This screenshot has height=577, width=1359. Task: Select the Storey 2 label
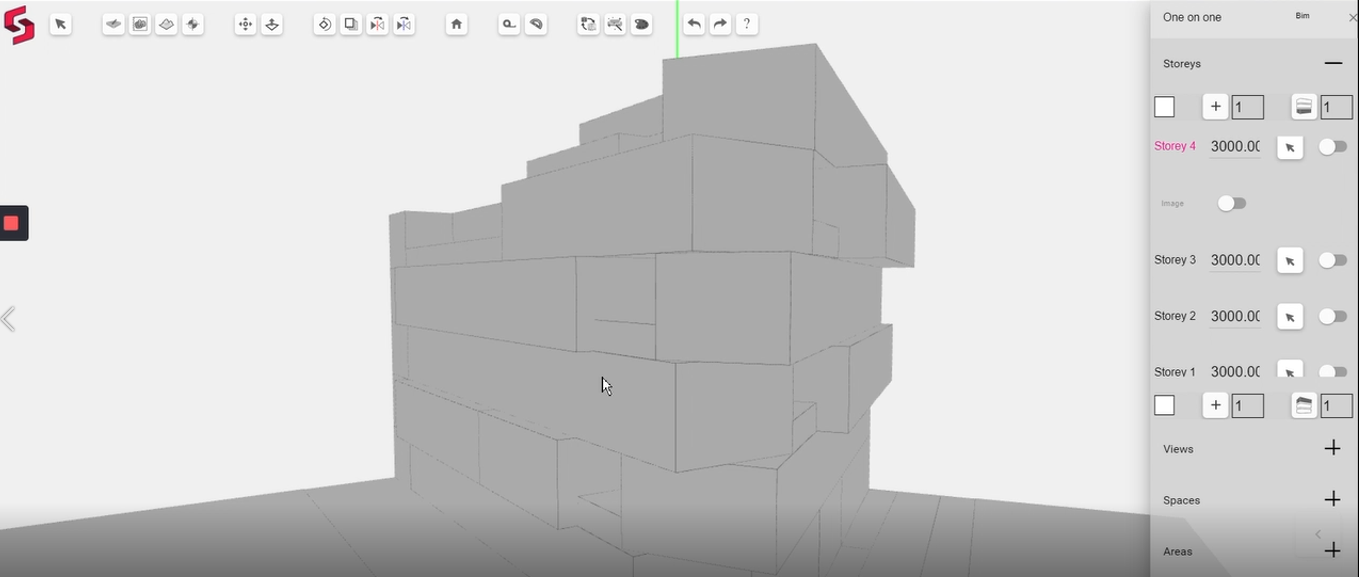(x=1175, y=316)
